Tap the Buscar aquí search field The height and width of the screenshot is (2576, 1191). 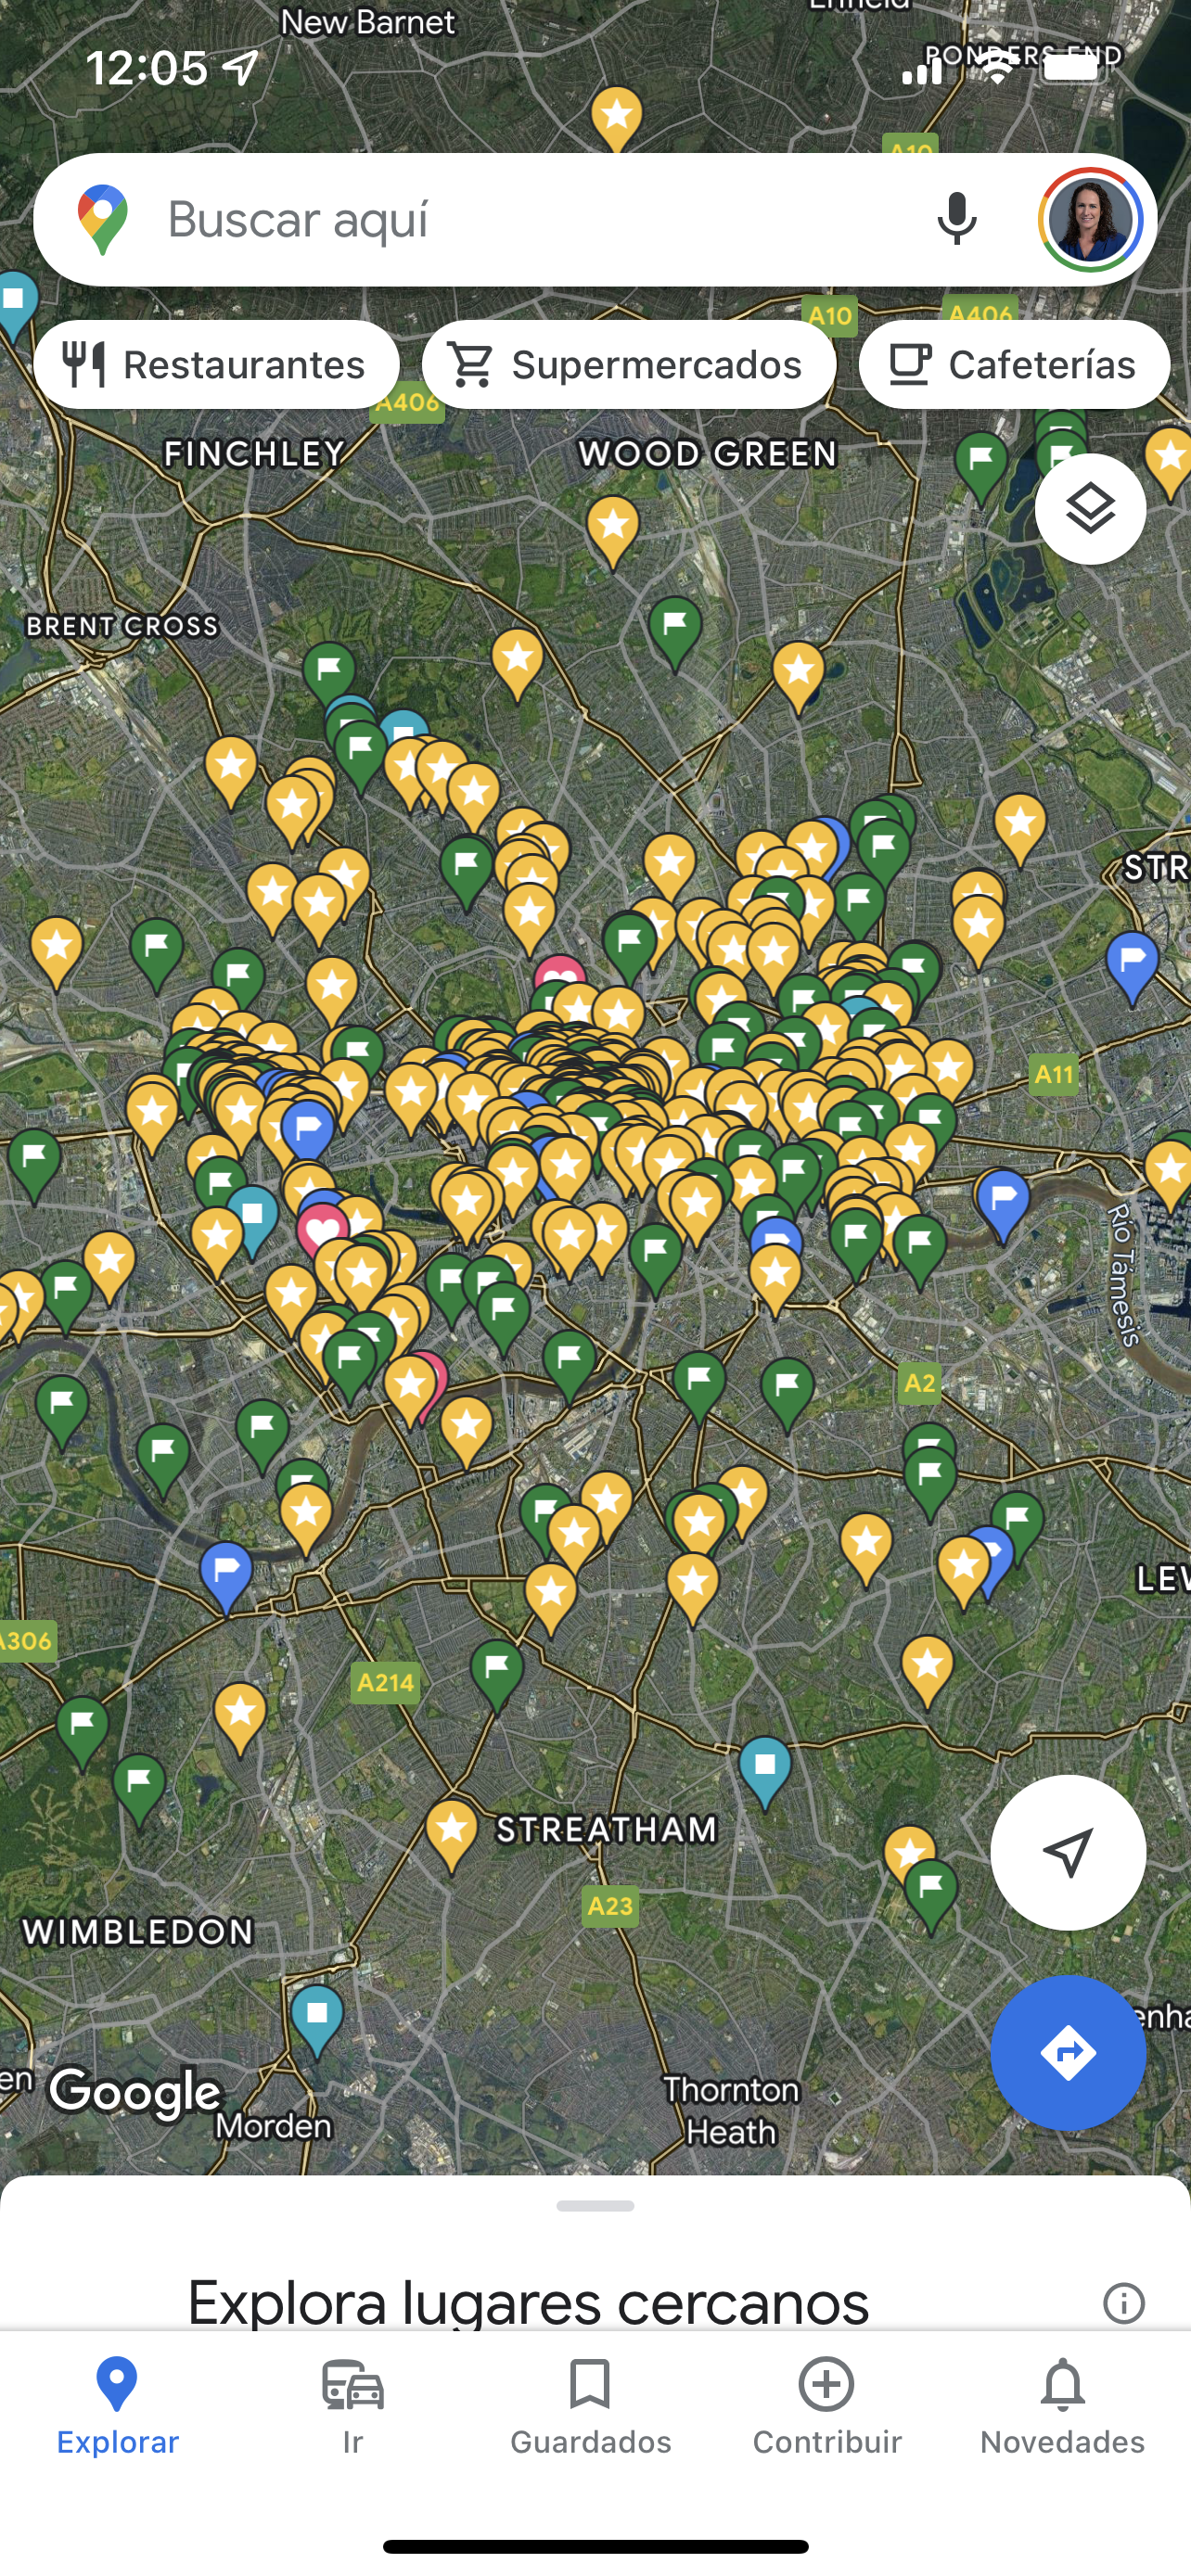tap(520, 219)
